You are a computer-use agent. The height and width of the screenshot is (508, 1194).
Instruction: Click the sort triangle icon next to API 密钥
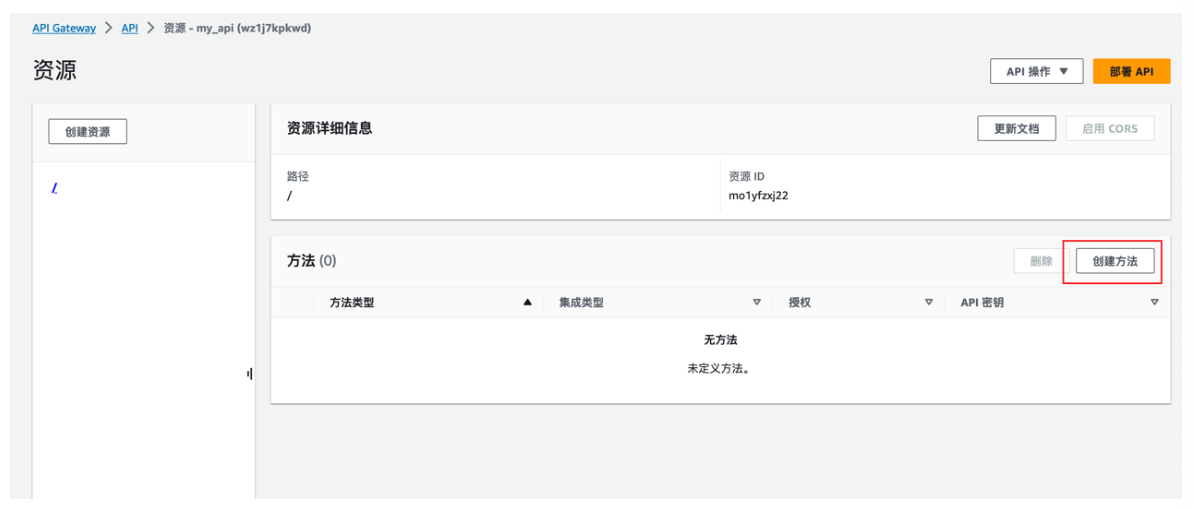1154,302
